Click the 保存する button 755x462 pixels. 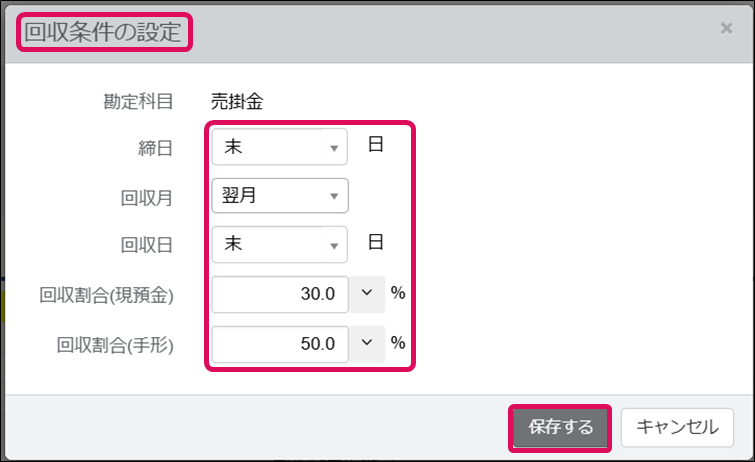[x=560, y=427]
